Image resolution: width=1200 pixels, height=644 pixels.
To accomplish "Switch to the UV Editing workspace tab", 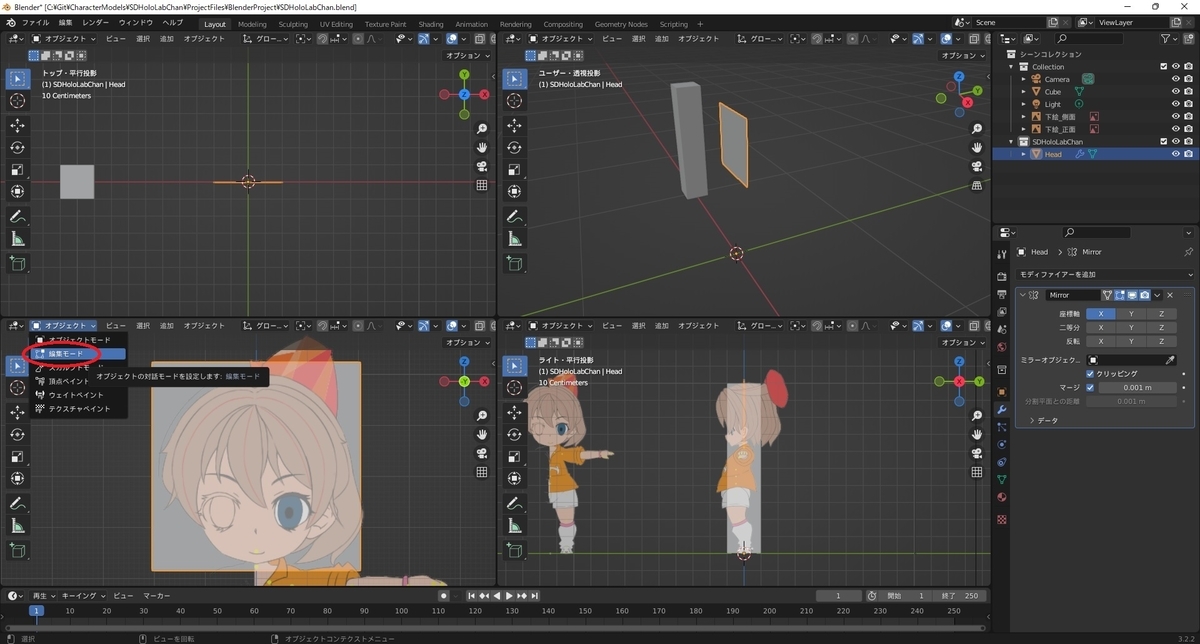I will (336, 24).
